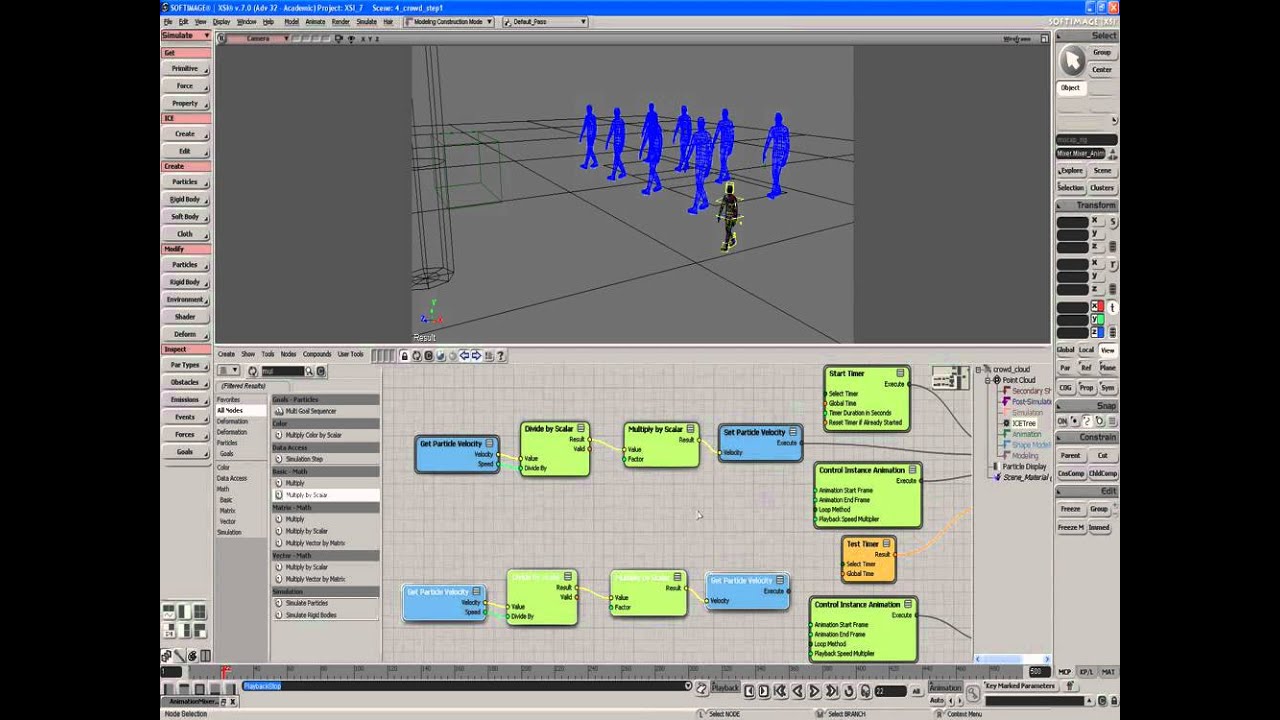Collapse the crowd_cloud tree node
The image size is (1280, 720).
click(980, 370)
